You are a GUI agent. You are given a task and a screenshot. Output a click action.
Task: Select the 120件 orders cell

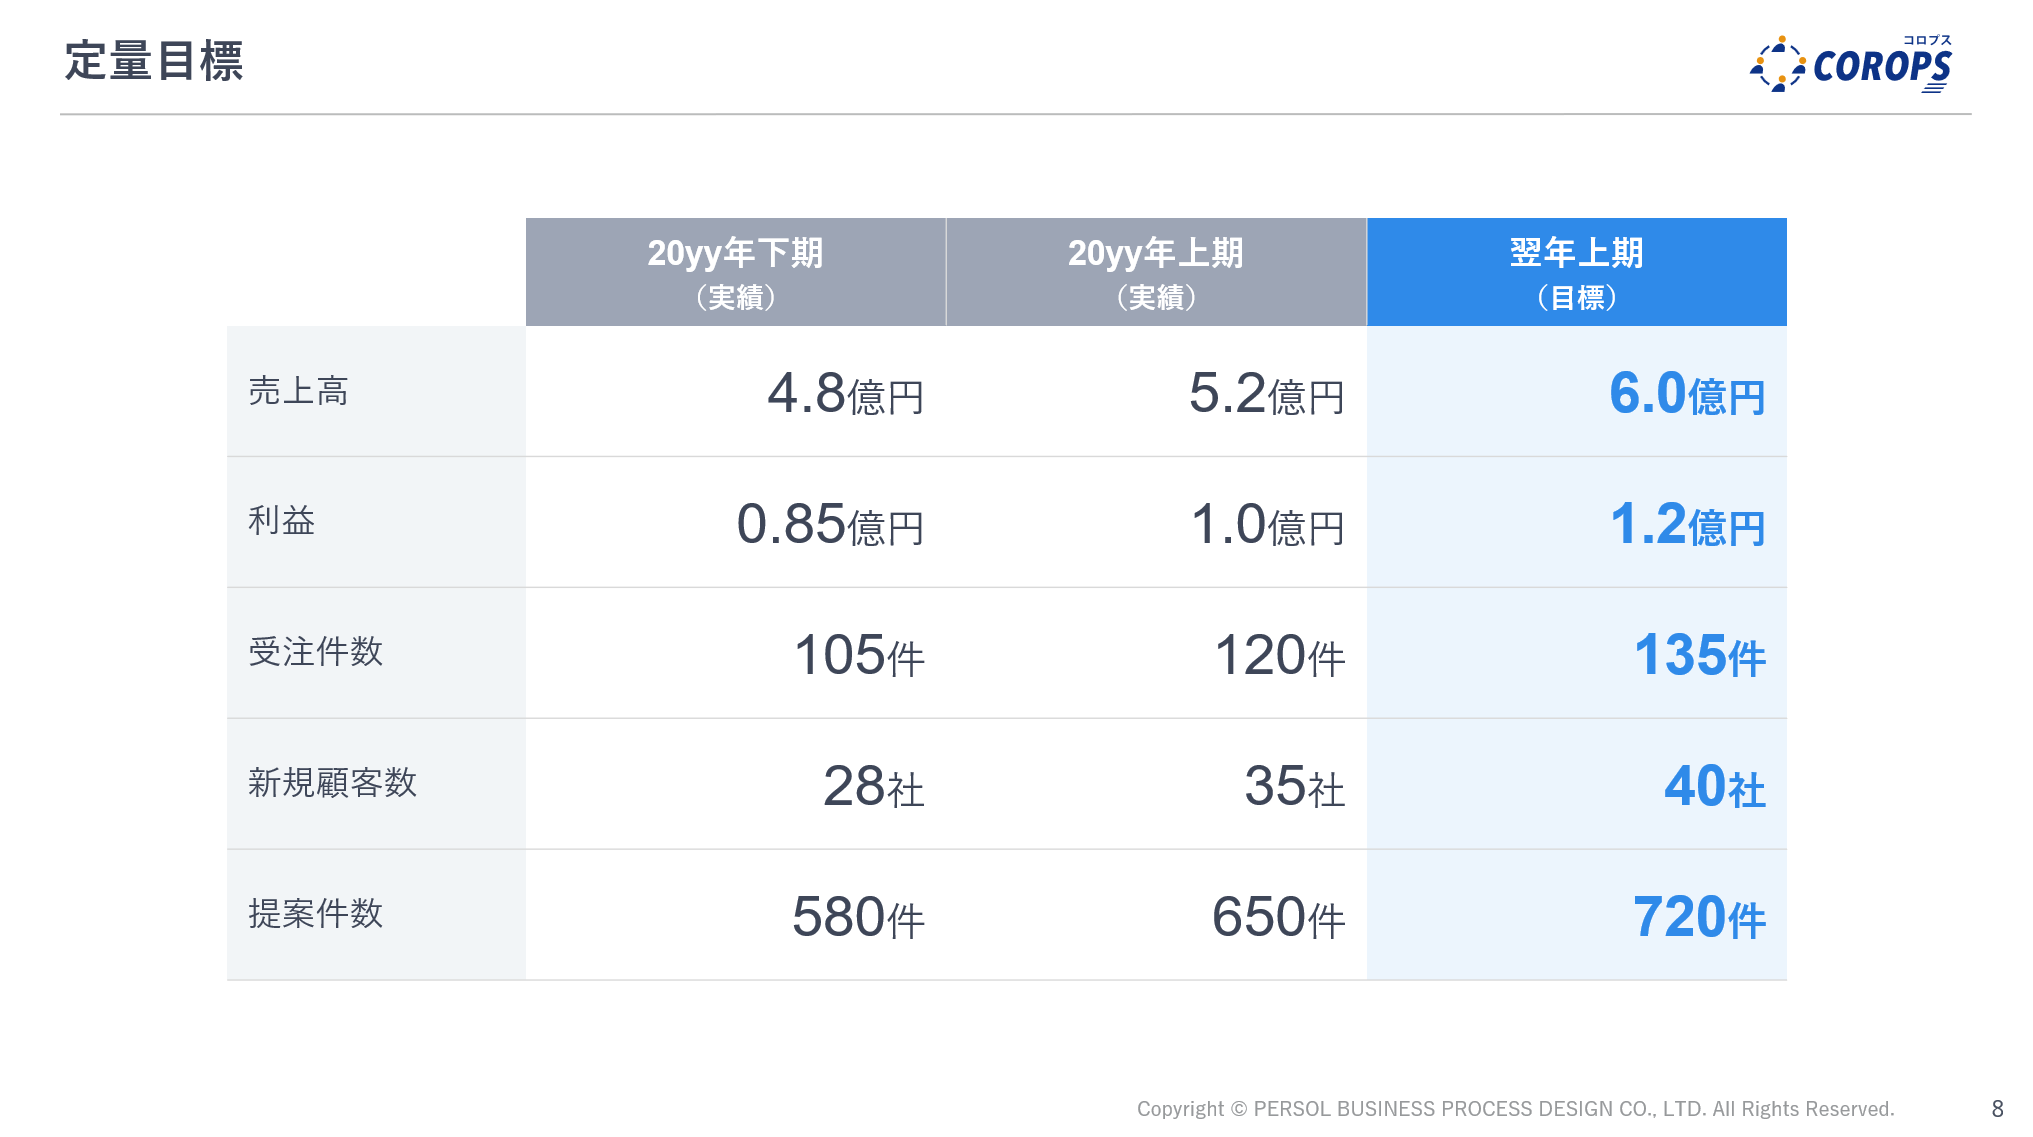click(x=1278, y=656)
